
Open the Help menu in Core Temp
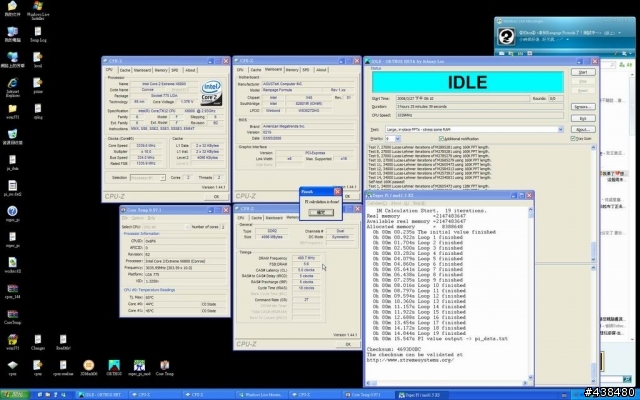[x=151, y=218]
